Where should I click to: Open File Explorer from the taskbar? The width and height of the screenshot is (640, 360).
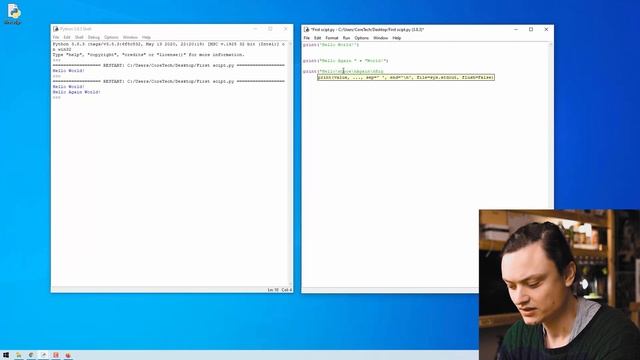click(x=18, y=355)
